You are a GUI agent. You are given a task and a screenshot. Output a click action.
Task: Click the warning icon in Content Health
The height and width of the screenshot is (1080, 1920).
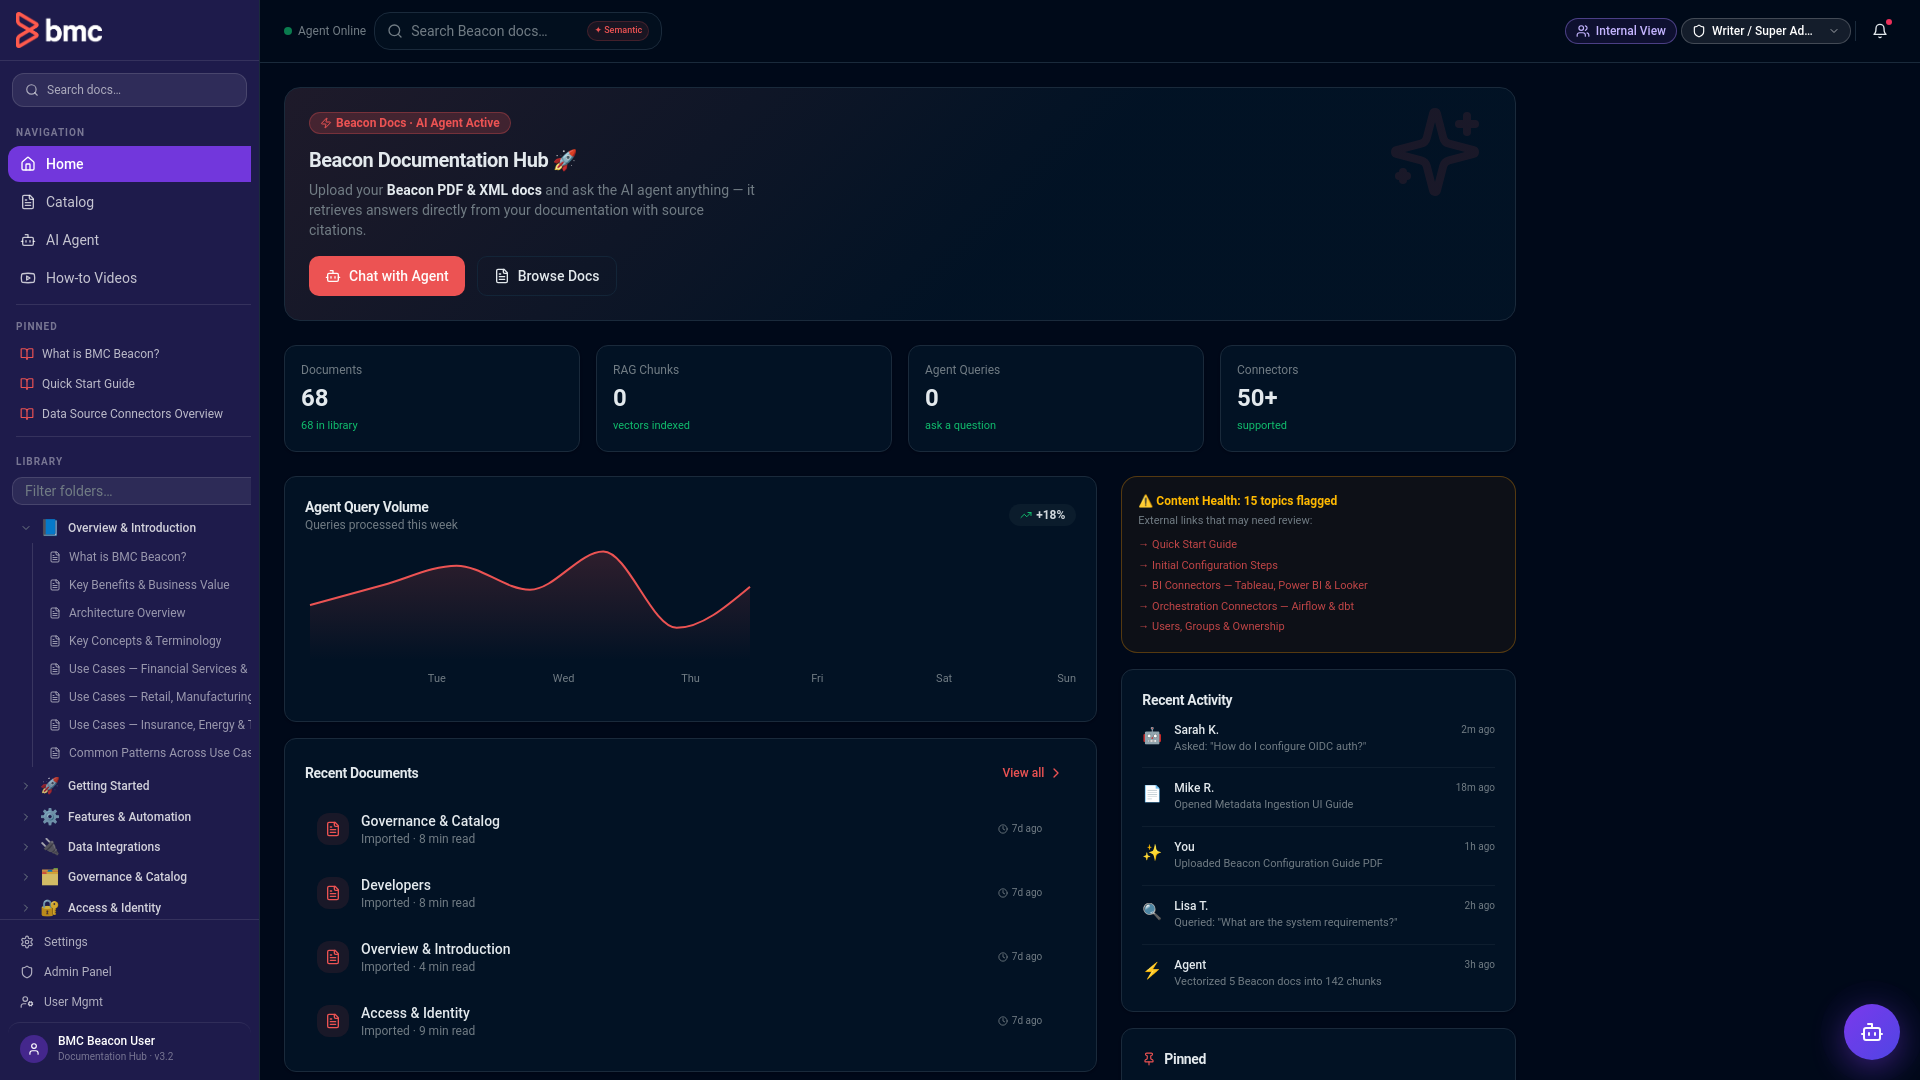click(1145, 501)
